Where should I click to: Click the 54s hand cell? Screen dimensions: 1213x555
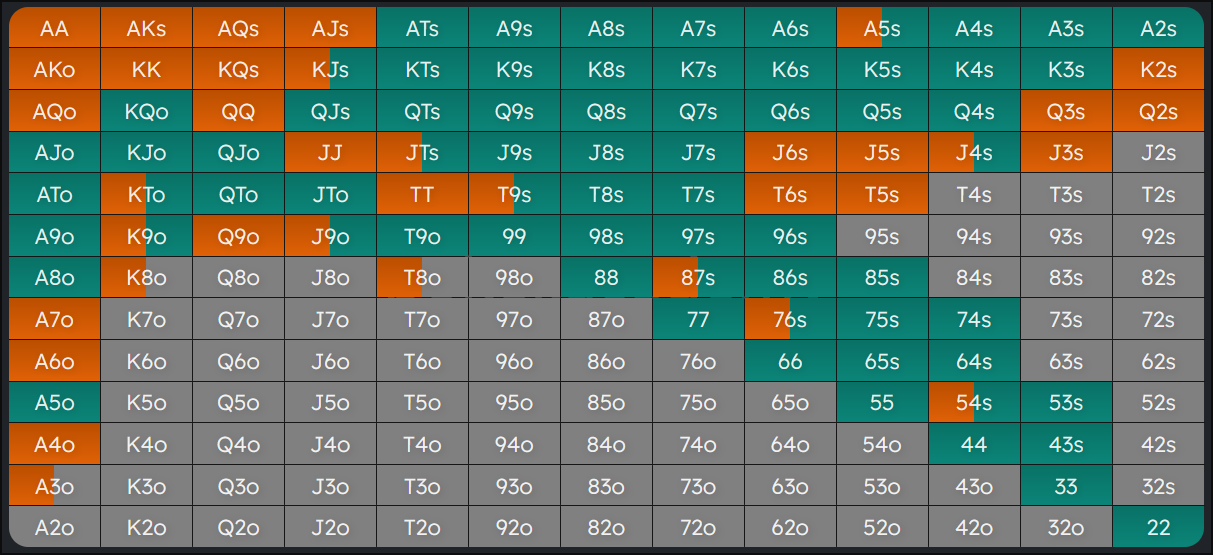pos(974,402)
